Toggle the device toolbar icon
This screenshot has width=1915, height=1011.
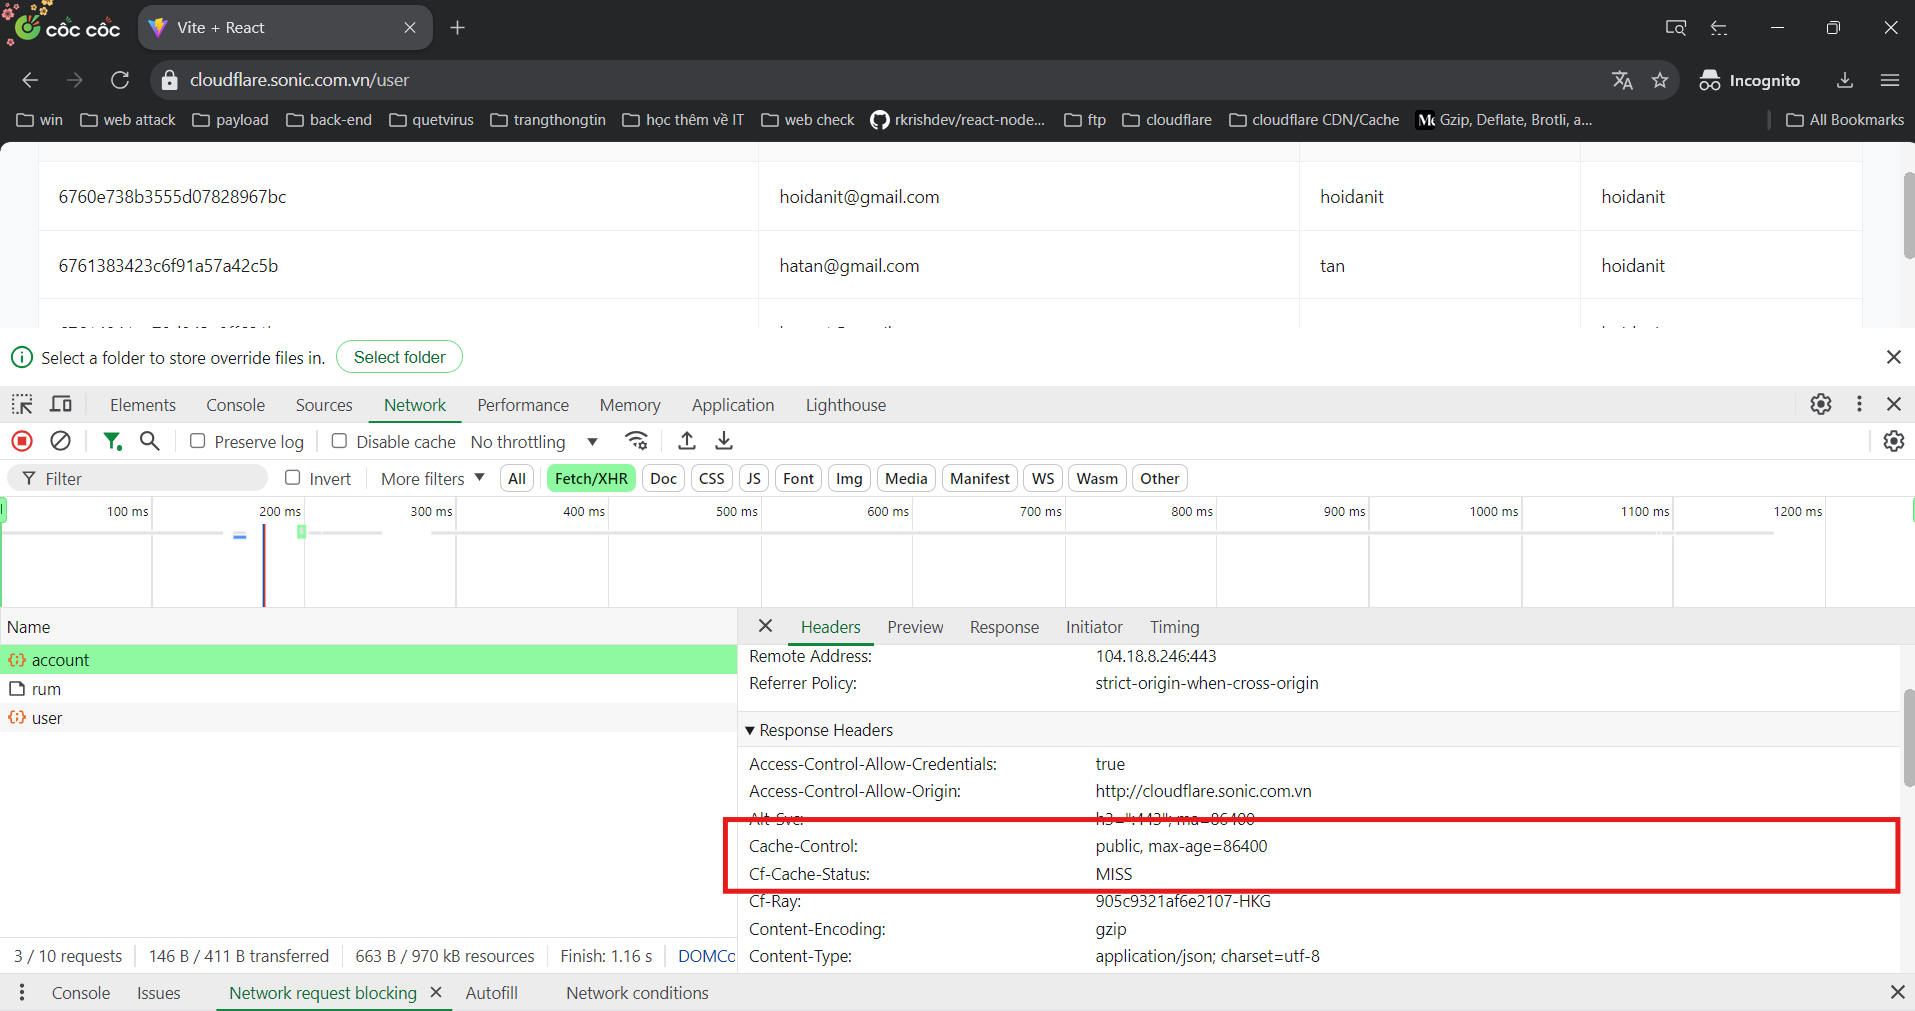coord(61,404)
